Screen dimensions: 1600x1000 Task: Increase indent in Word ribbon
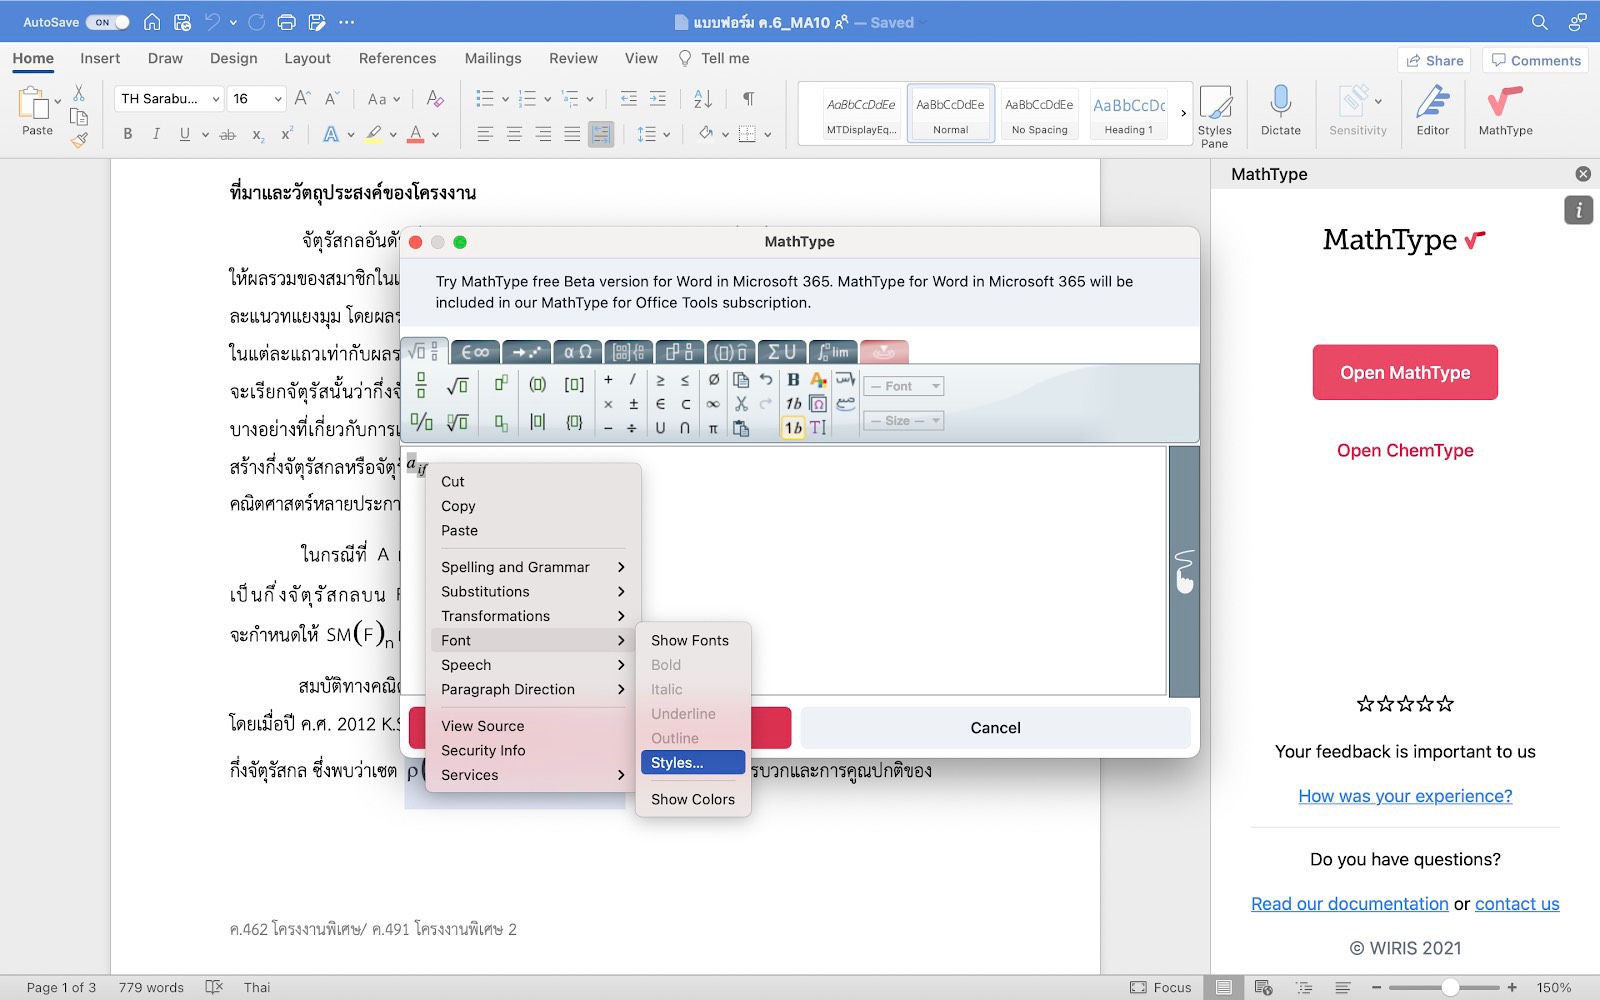point(657,99)
